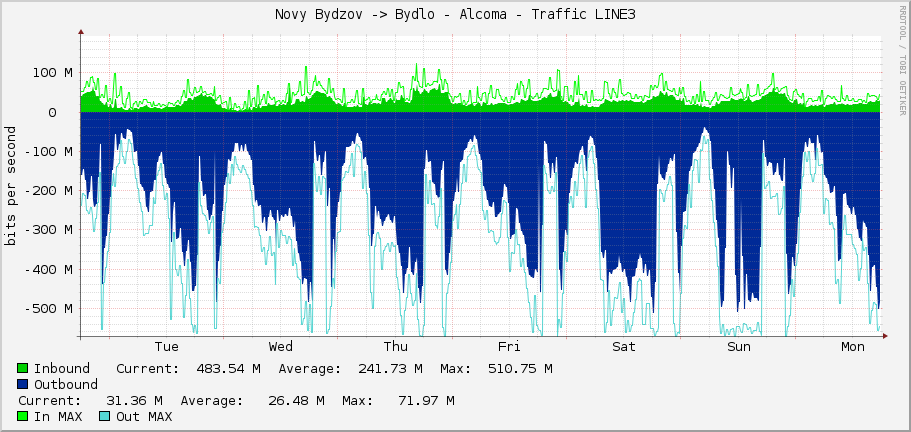Click the '-500 M' y-axis label
This screenshot has height=432, width=911.
pyautogui.click(x=48, y=308)
